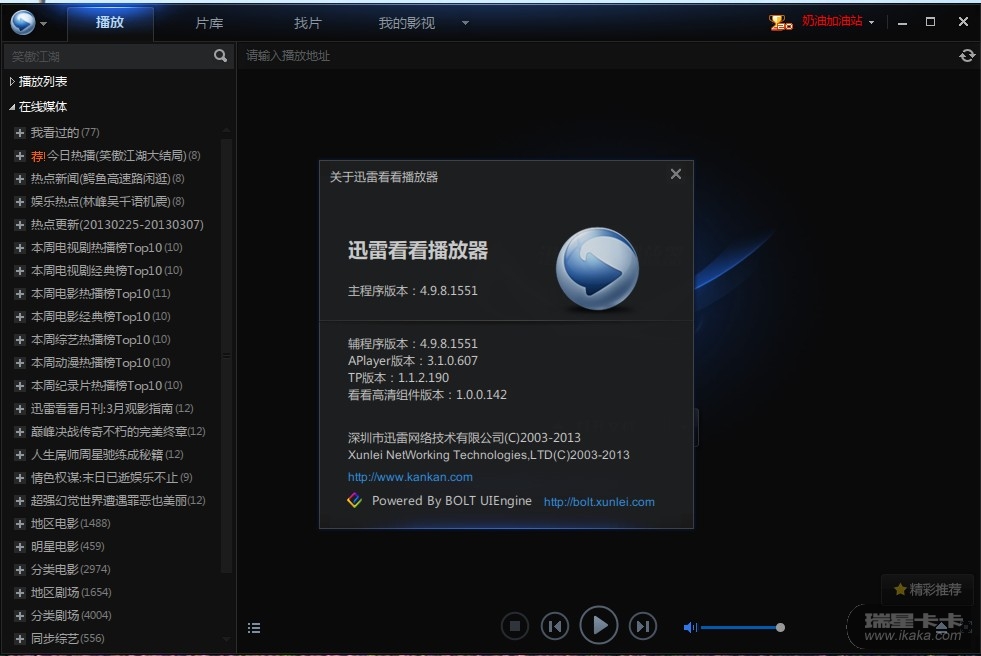Click the 迅雷看看播放器 title text
The width and height of the screenshot is (981, 656).
417,251
